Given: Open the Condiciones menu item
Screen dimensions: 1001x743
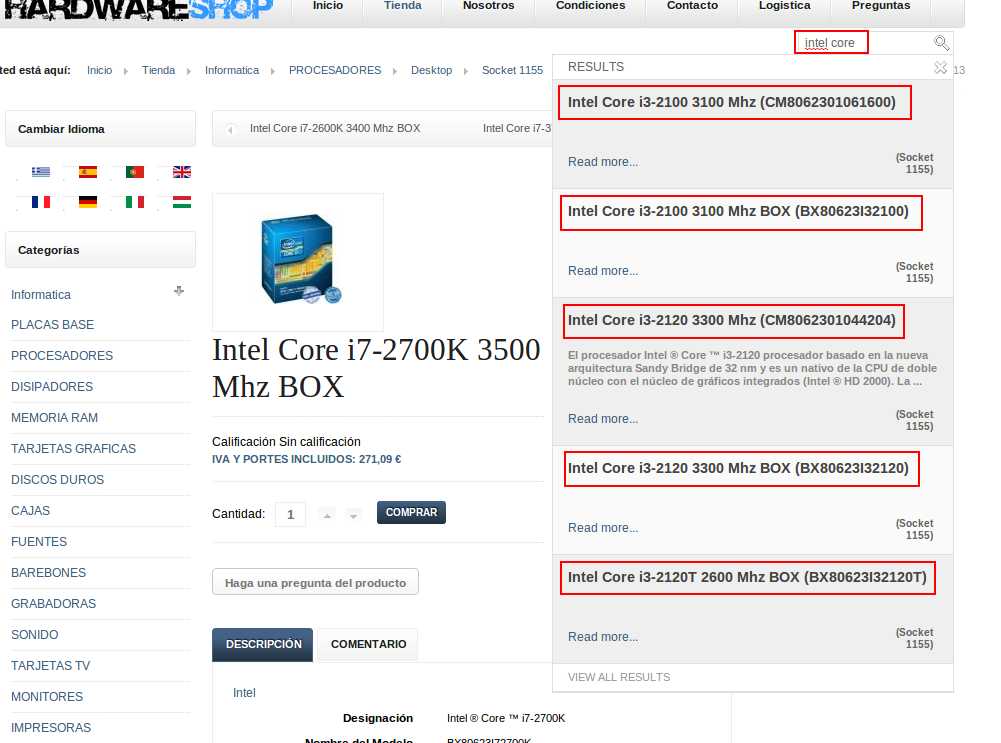Looking at the screenshot, I should (x=591, y=6).
